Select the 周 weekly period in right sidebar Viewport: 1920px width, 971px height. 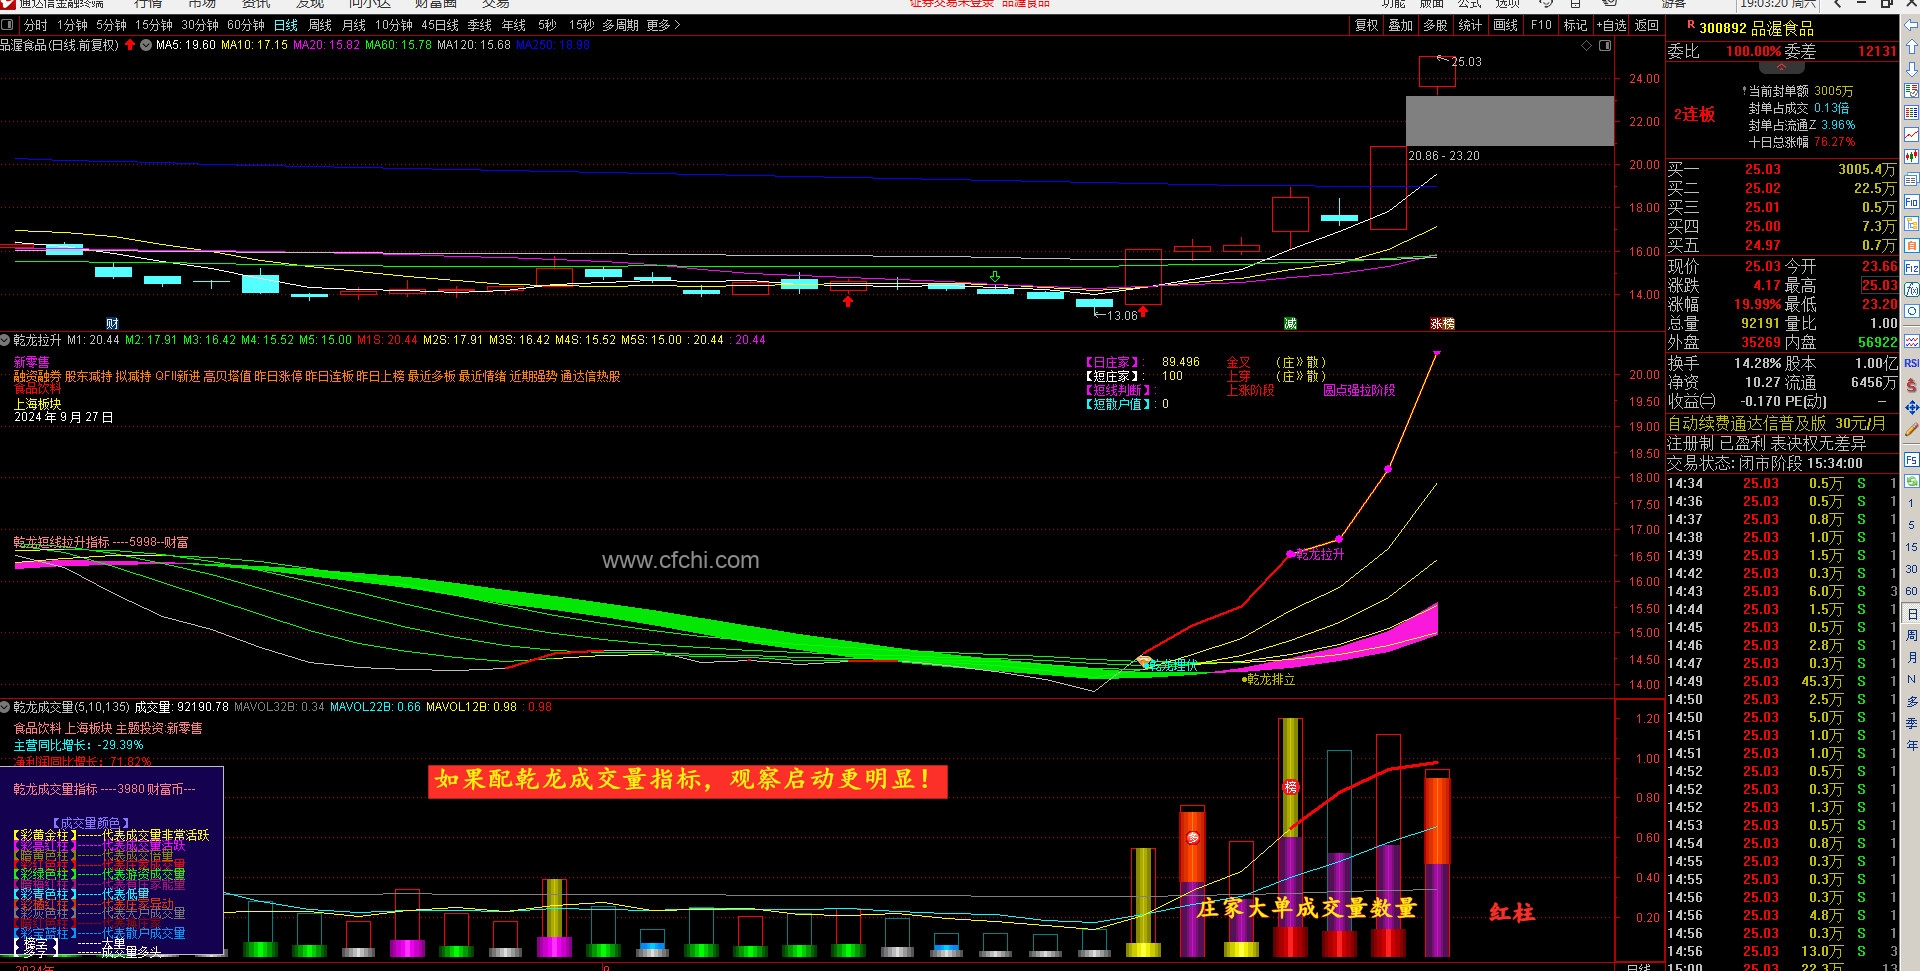point(1911,635)
